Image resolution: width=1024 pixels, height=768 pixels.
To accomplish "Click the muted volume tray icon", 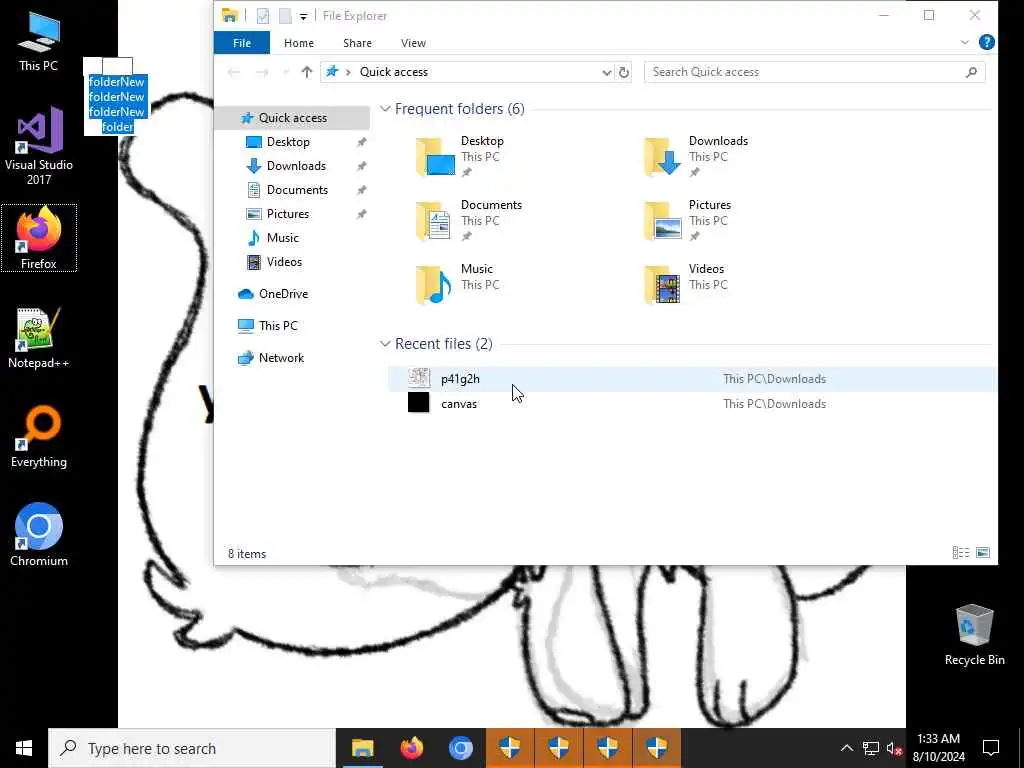I will tap(894, 748).
